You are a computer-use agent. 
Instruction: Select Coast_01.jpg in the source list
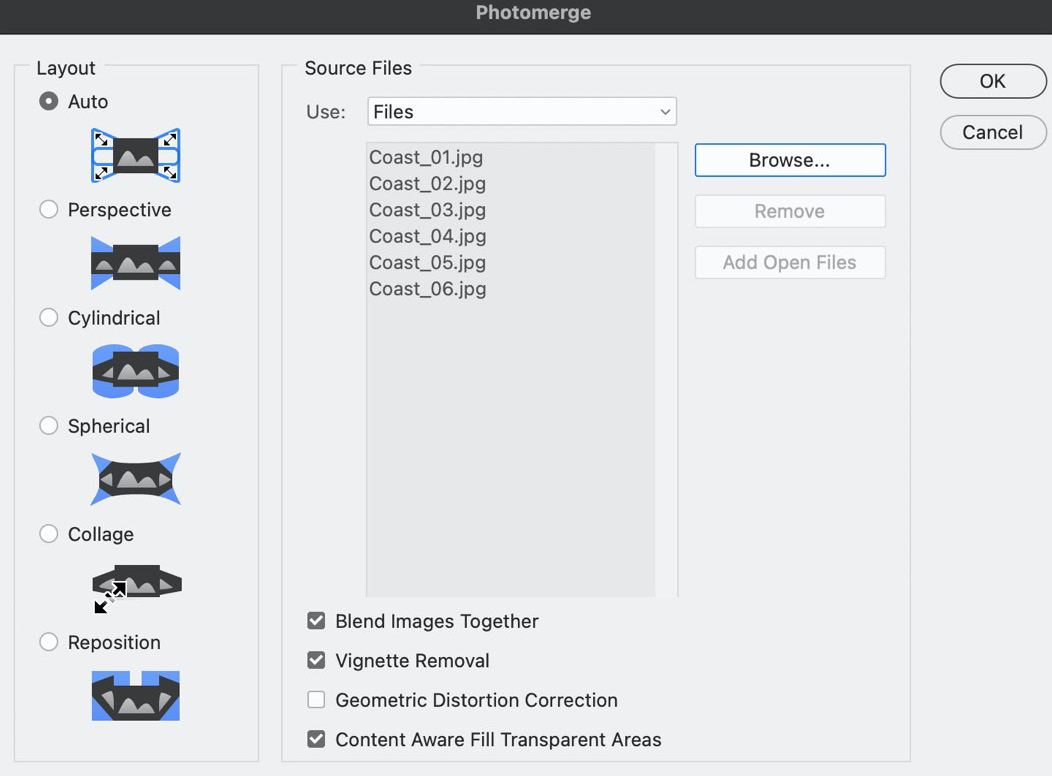point(426,157)
